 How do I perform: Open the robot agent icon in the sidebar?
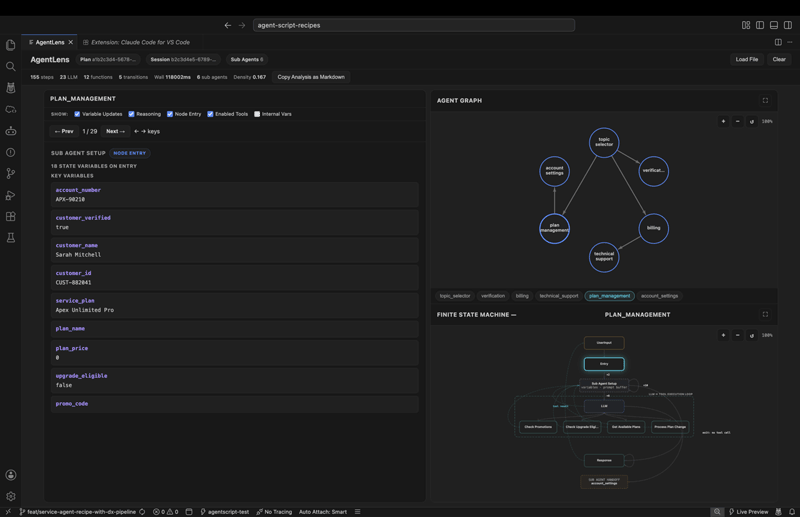pos(10,131)
